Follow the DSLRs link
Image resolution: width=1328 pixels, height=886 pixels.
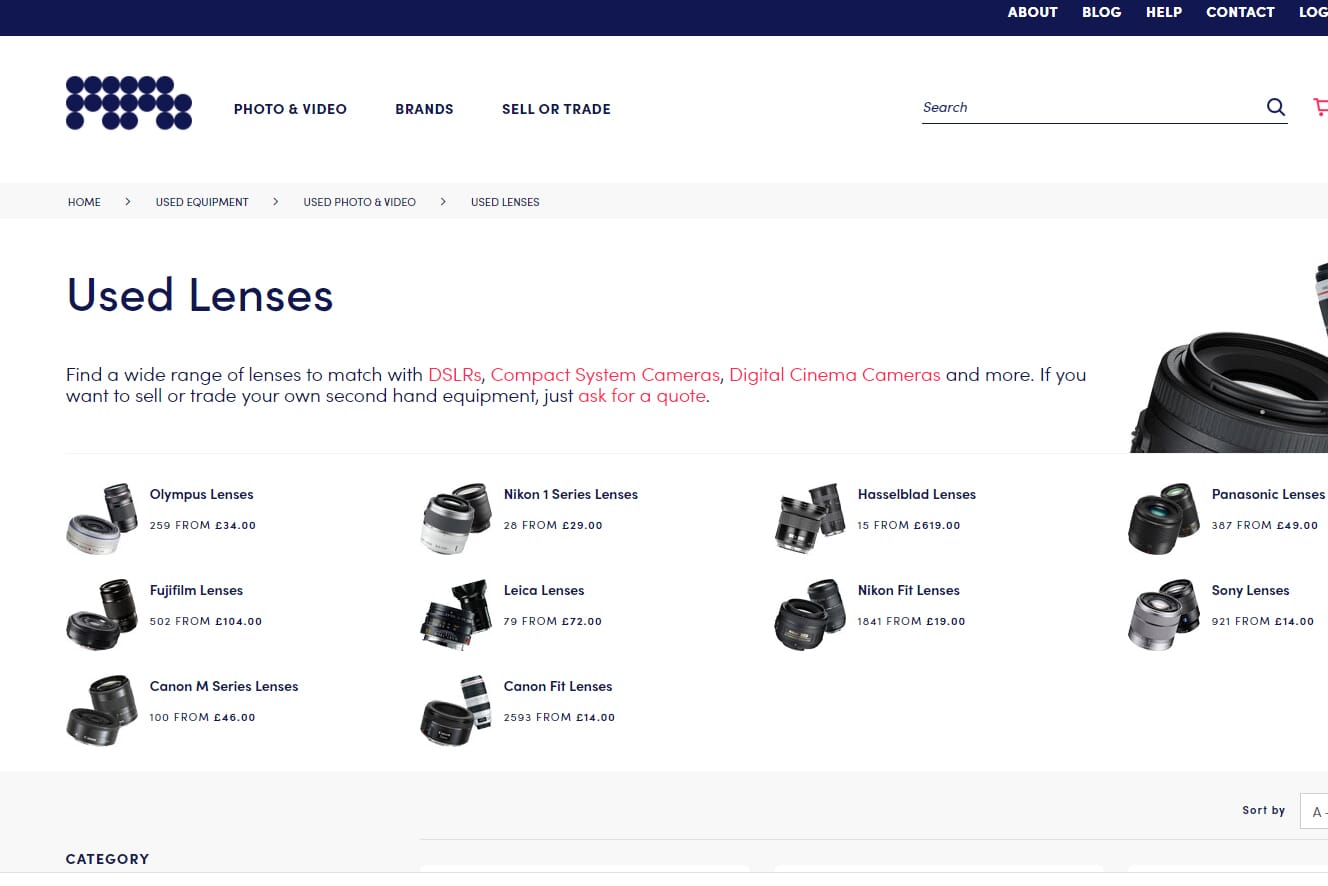[x=454, y=375]
